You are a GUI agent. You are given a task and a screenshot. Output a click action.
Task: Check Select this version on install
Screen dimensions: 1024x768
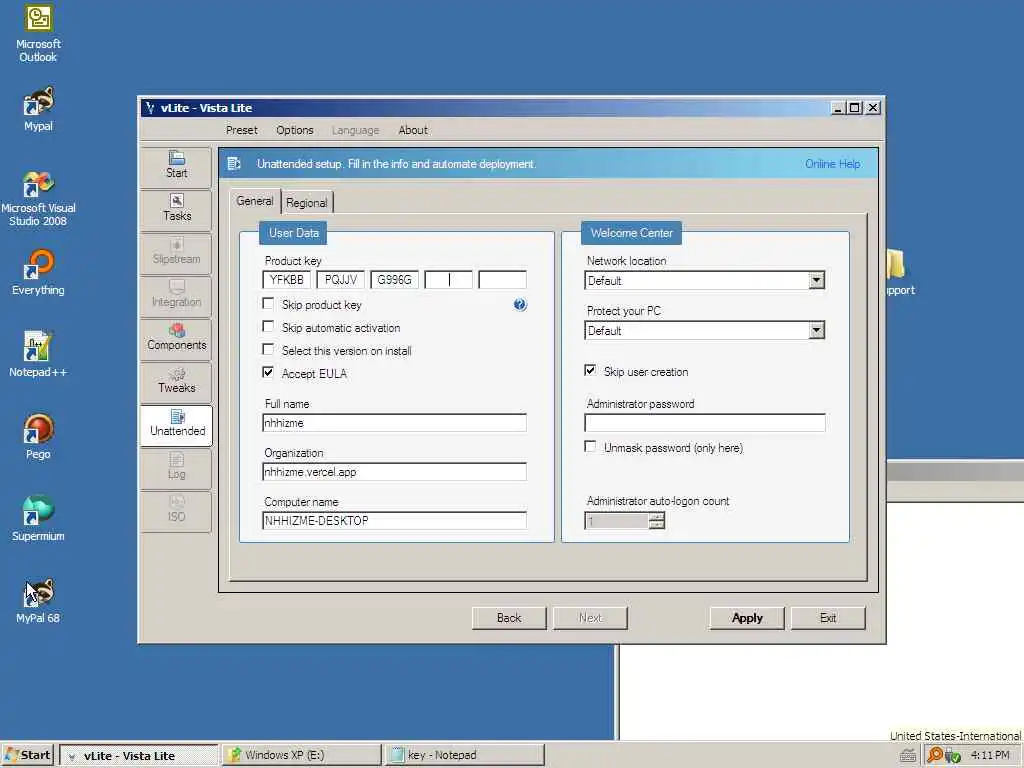click(268, 349)
